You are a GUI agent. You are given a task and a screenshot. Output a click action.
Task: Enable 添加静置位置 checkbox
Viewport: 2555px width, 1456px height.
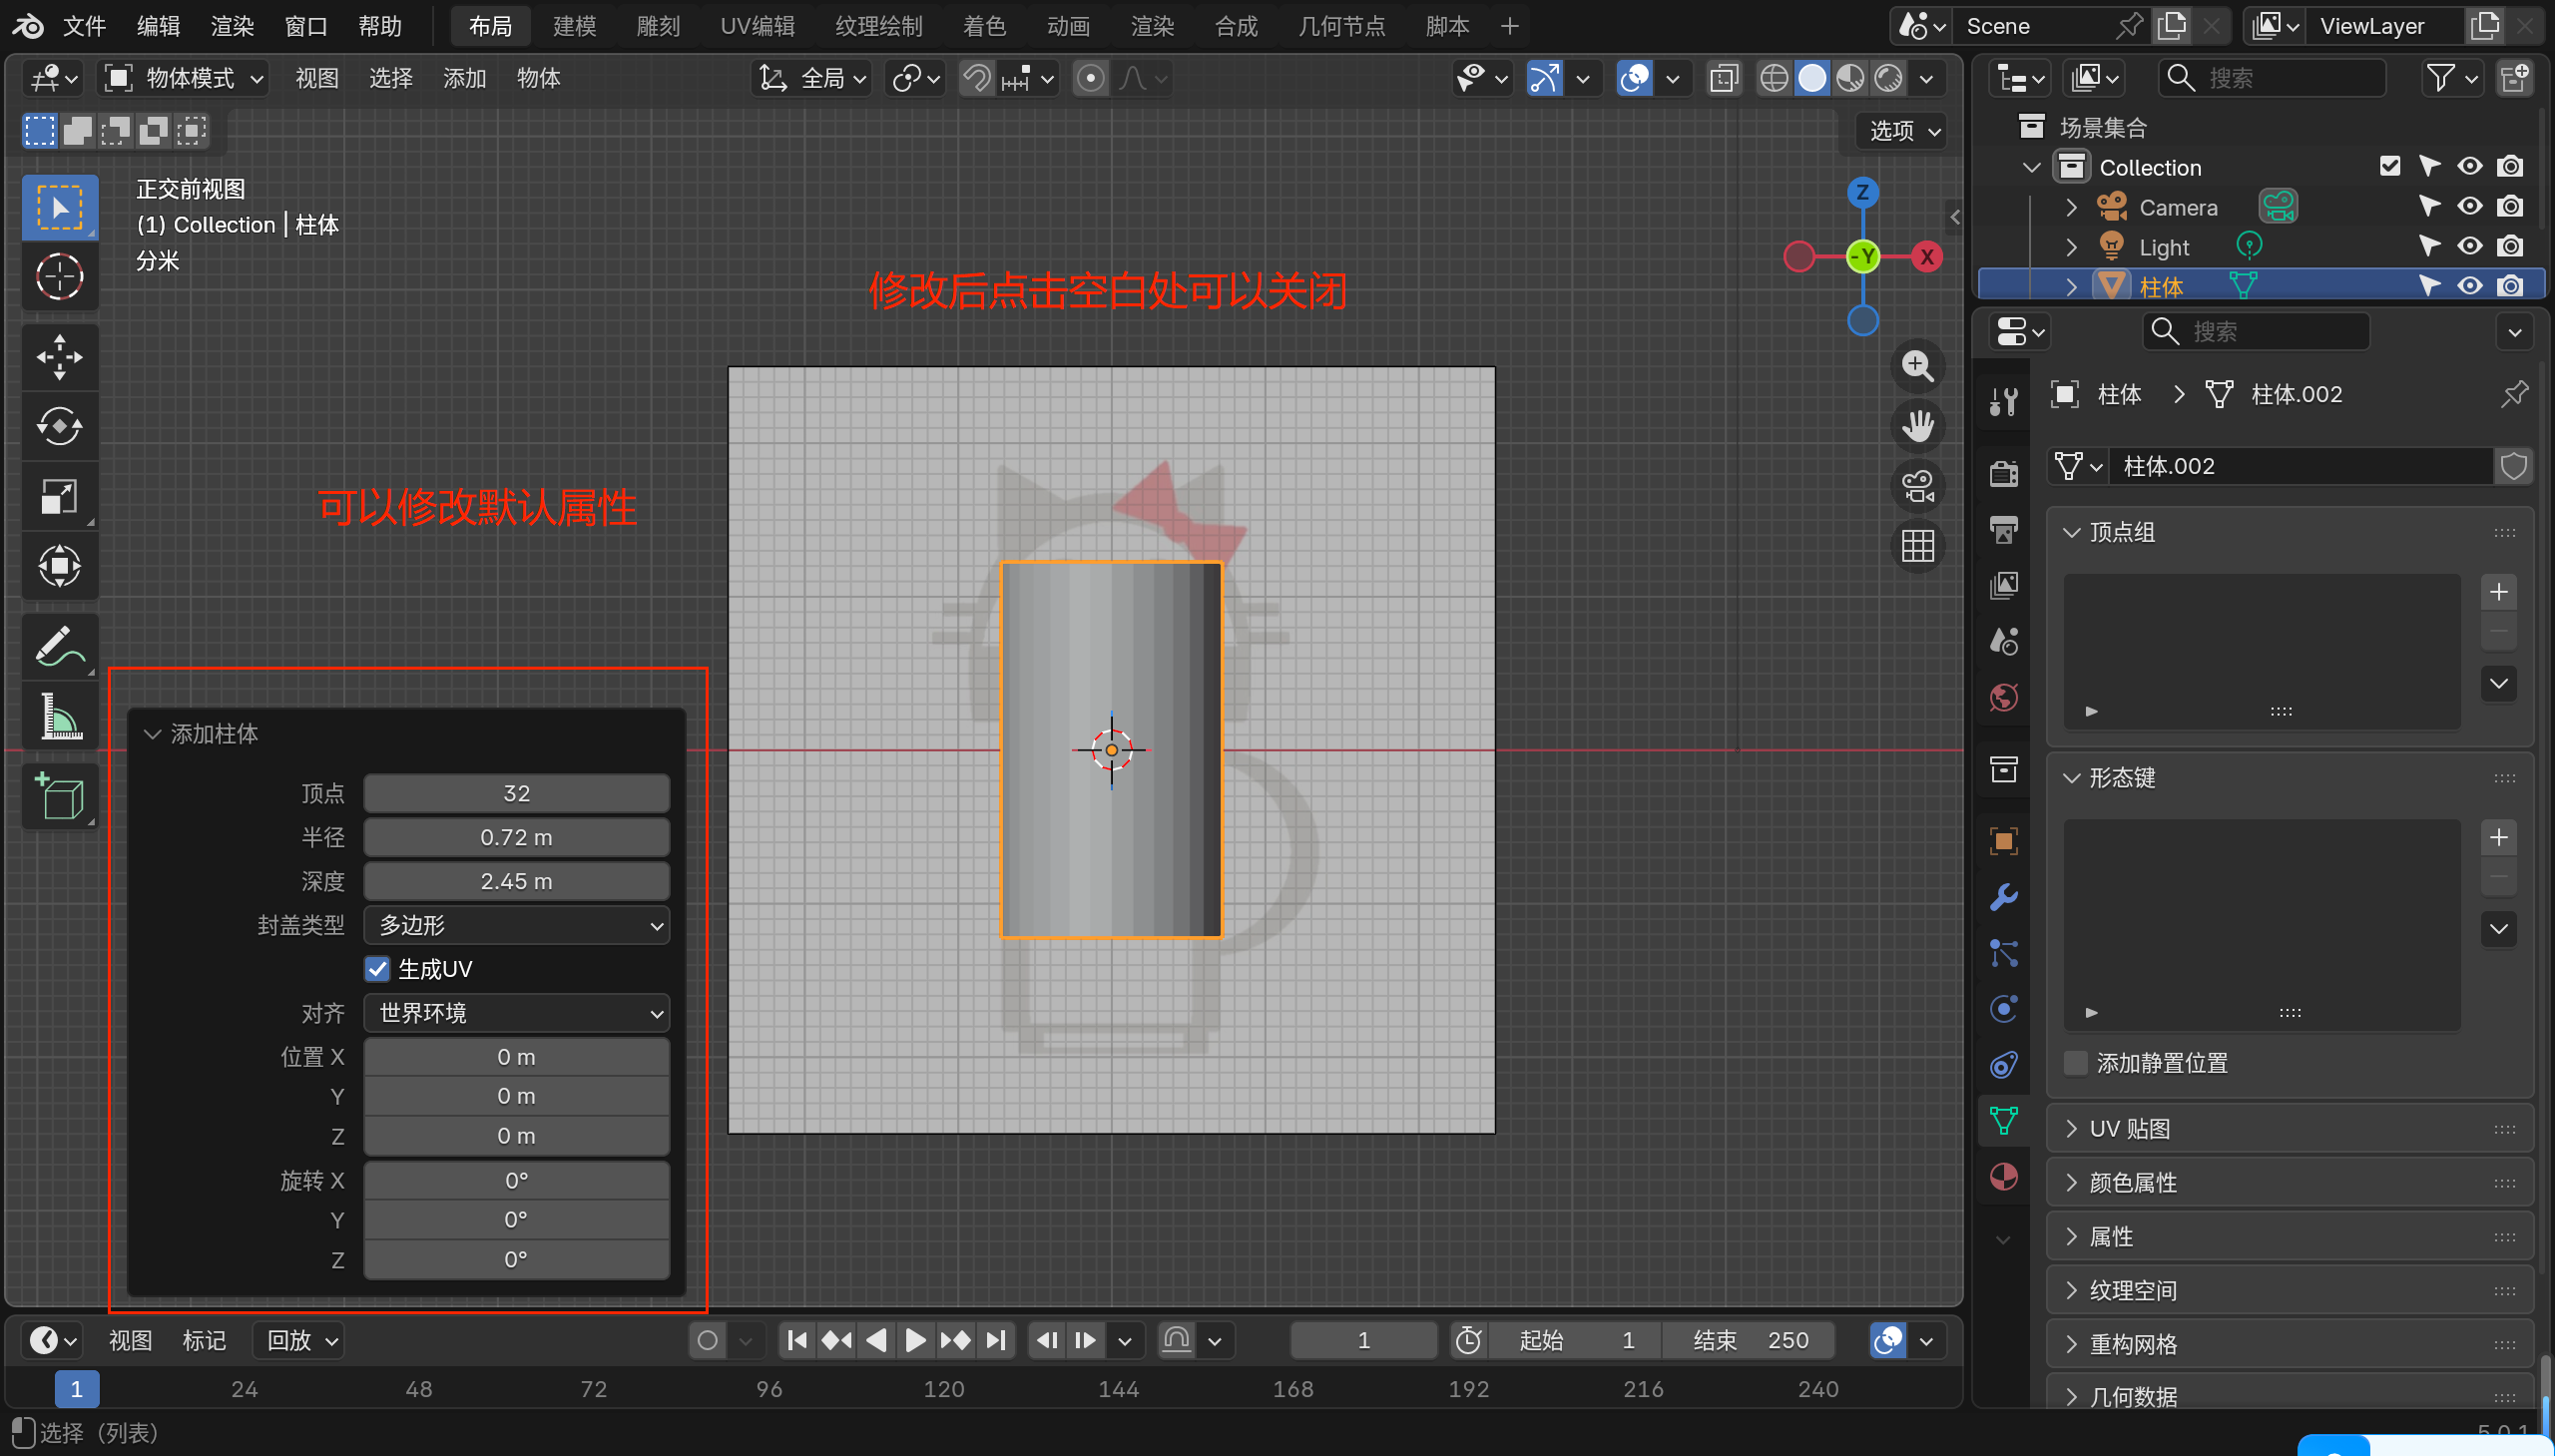(x=2076, y=1063)
